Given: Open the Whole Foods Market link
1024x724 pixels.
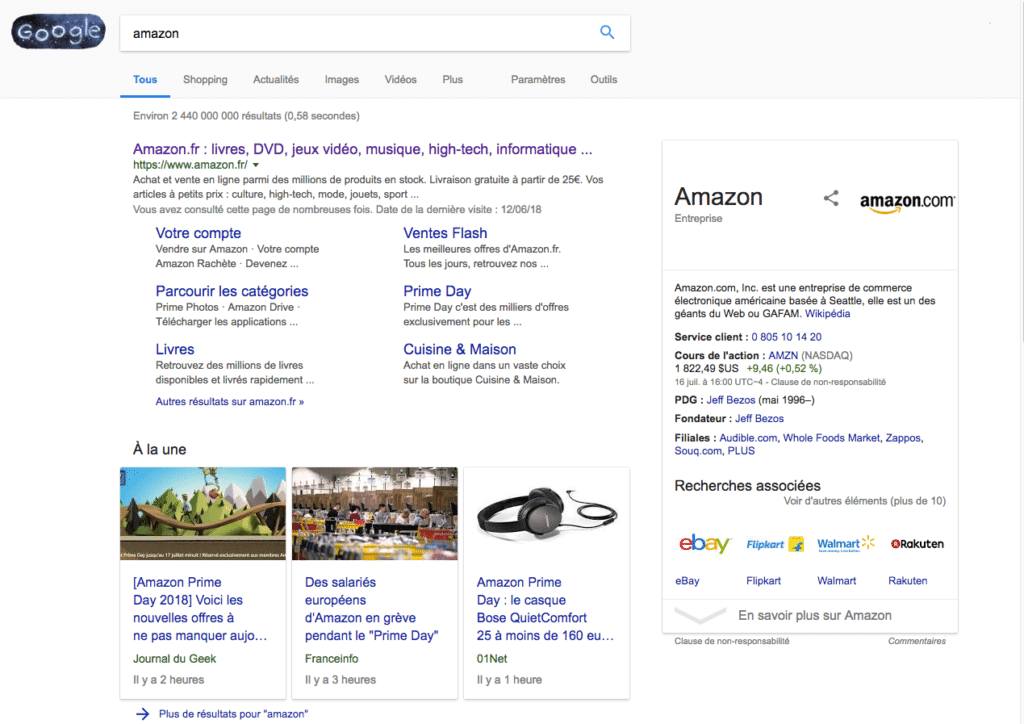Looking at the screenshot, I should click(x=831, y=437).
